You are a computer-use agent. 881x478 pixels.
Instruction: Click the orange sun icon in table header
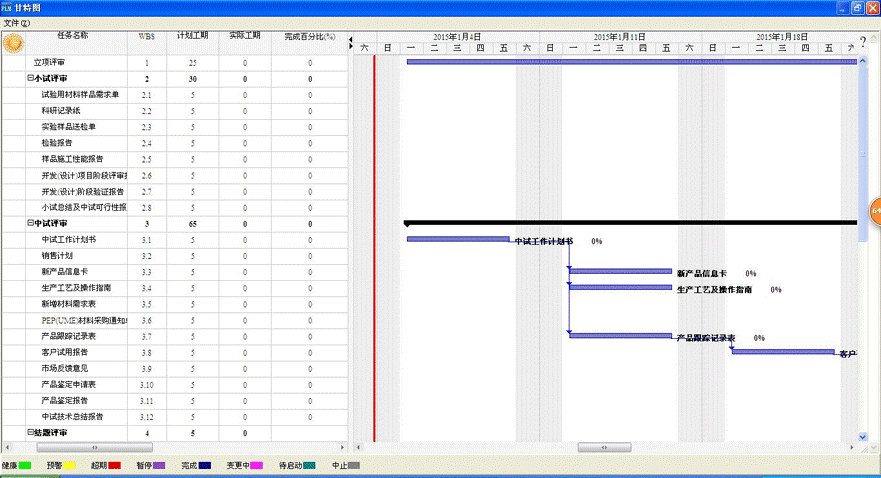[x=14, y=43]
